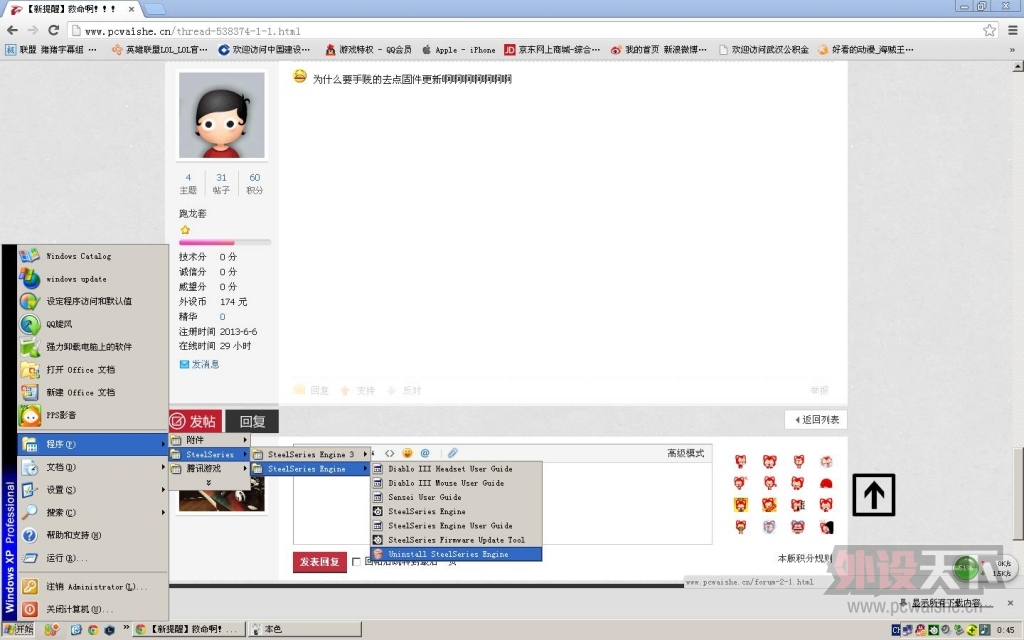This screenshot has width=1024, height=640.
Task: Go back using browser back arrow
Action: tap(12, 30)
